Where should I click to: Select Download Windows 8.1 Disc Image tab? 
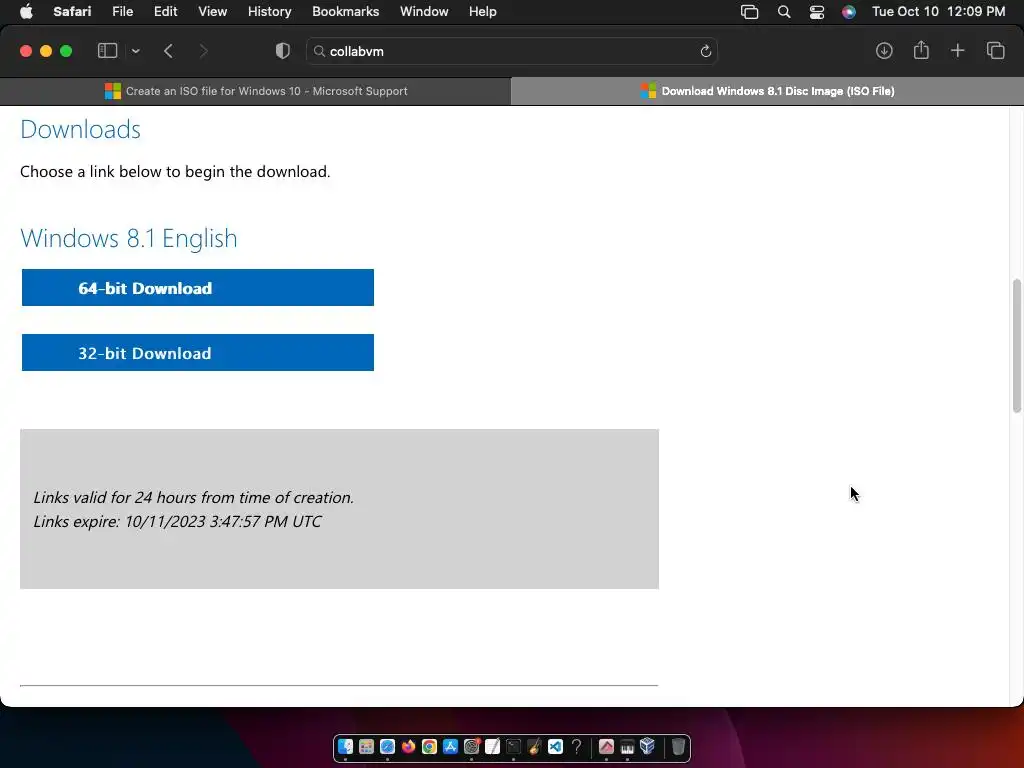click(x=767, y=91)
